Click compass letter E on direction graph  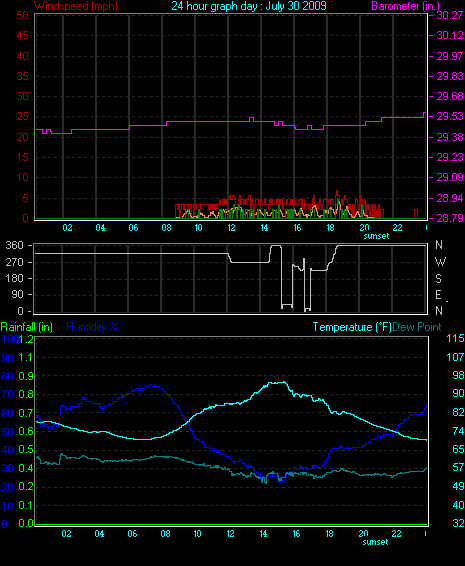coord(438,295)
